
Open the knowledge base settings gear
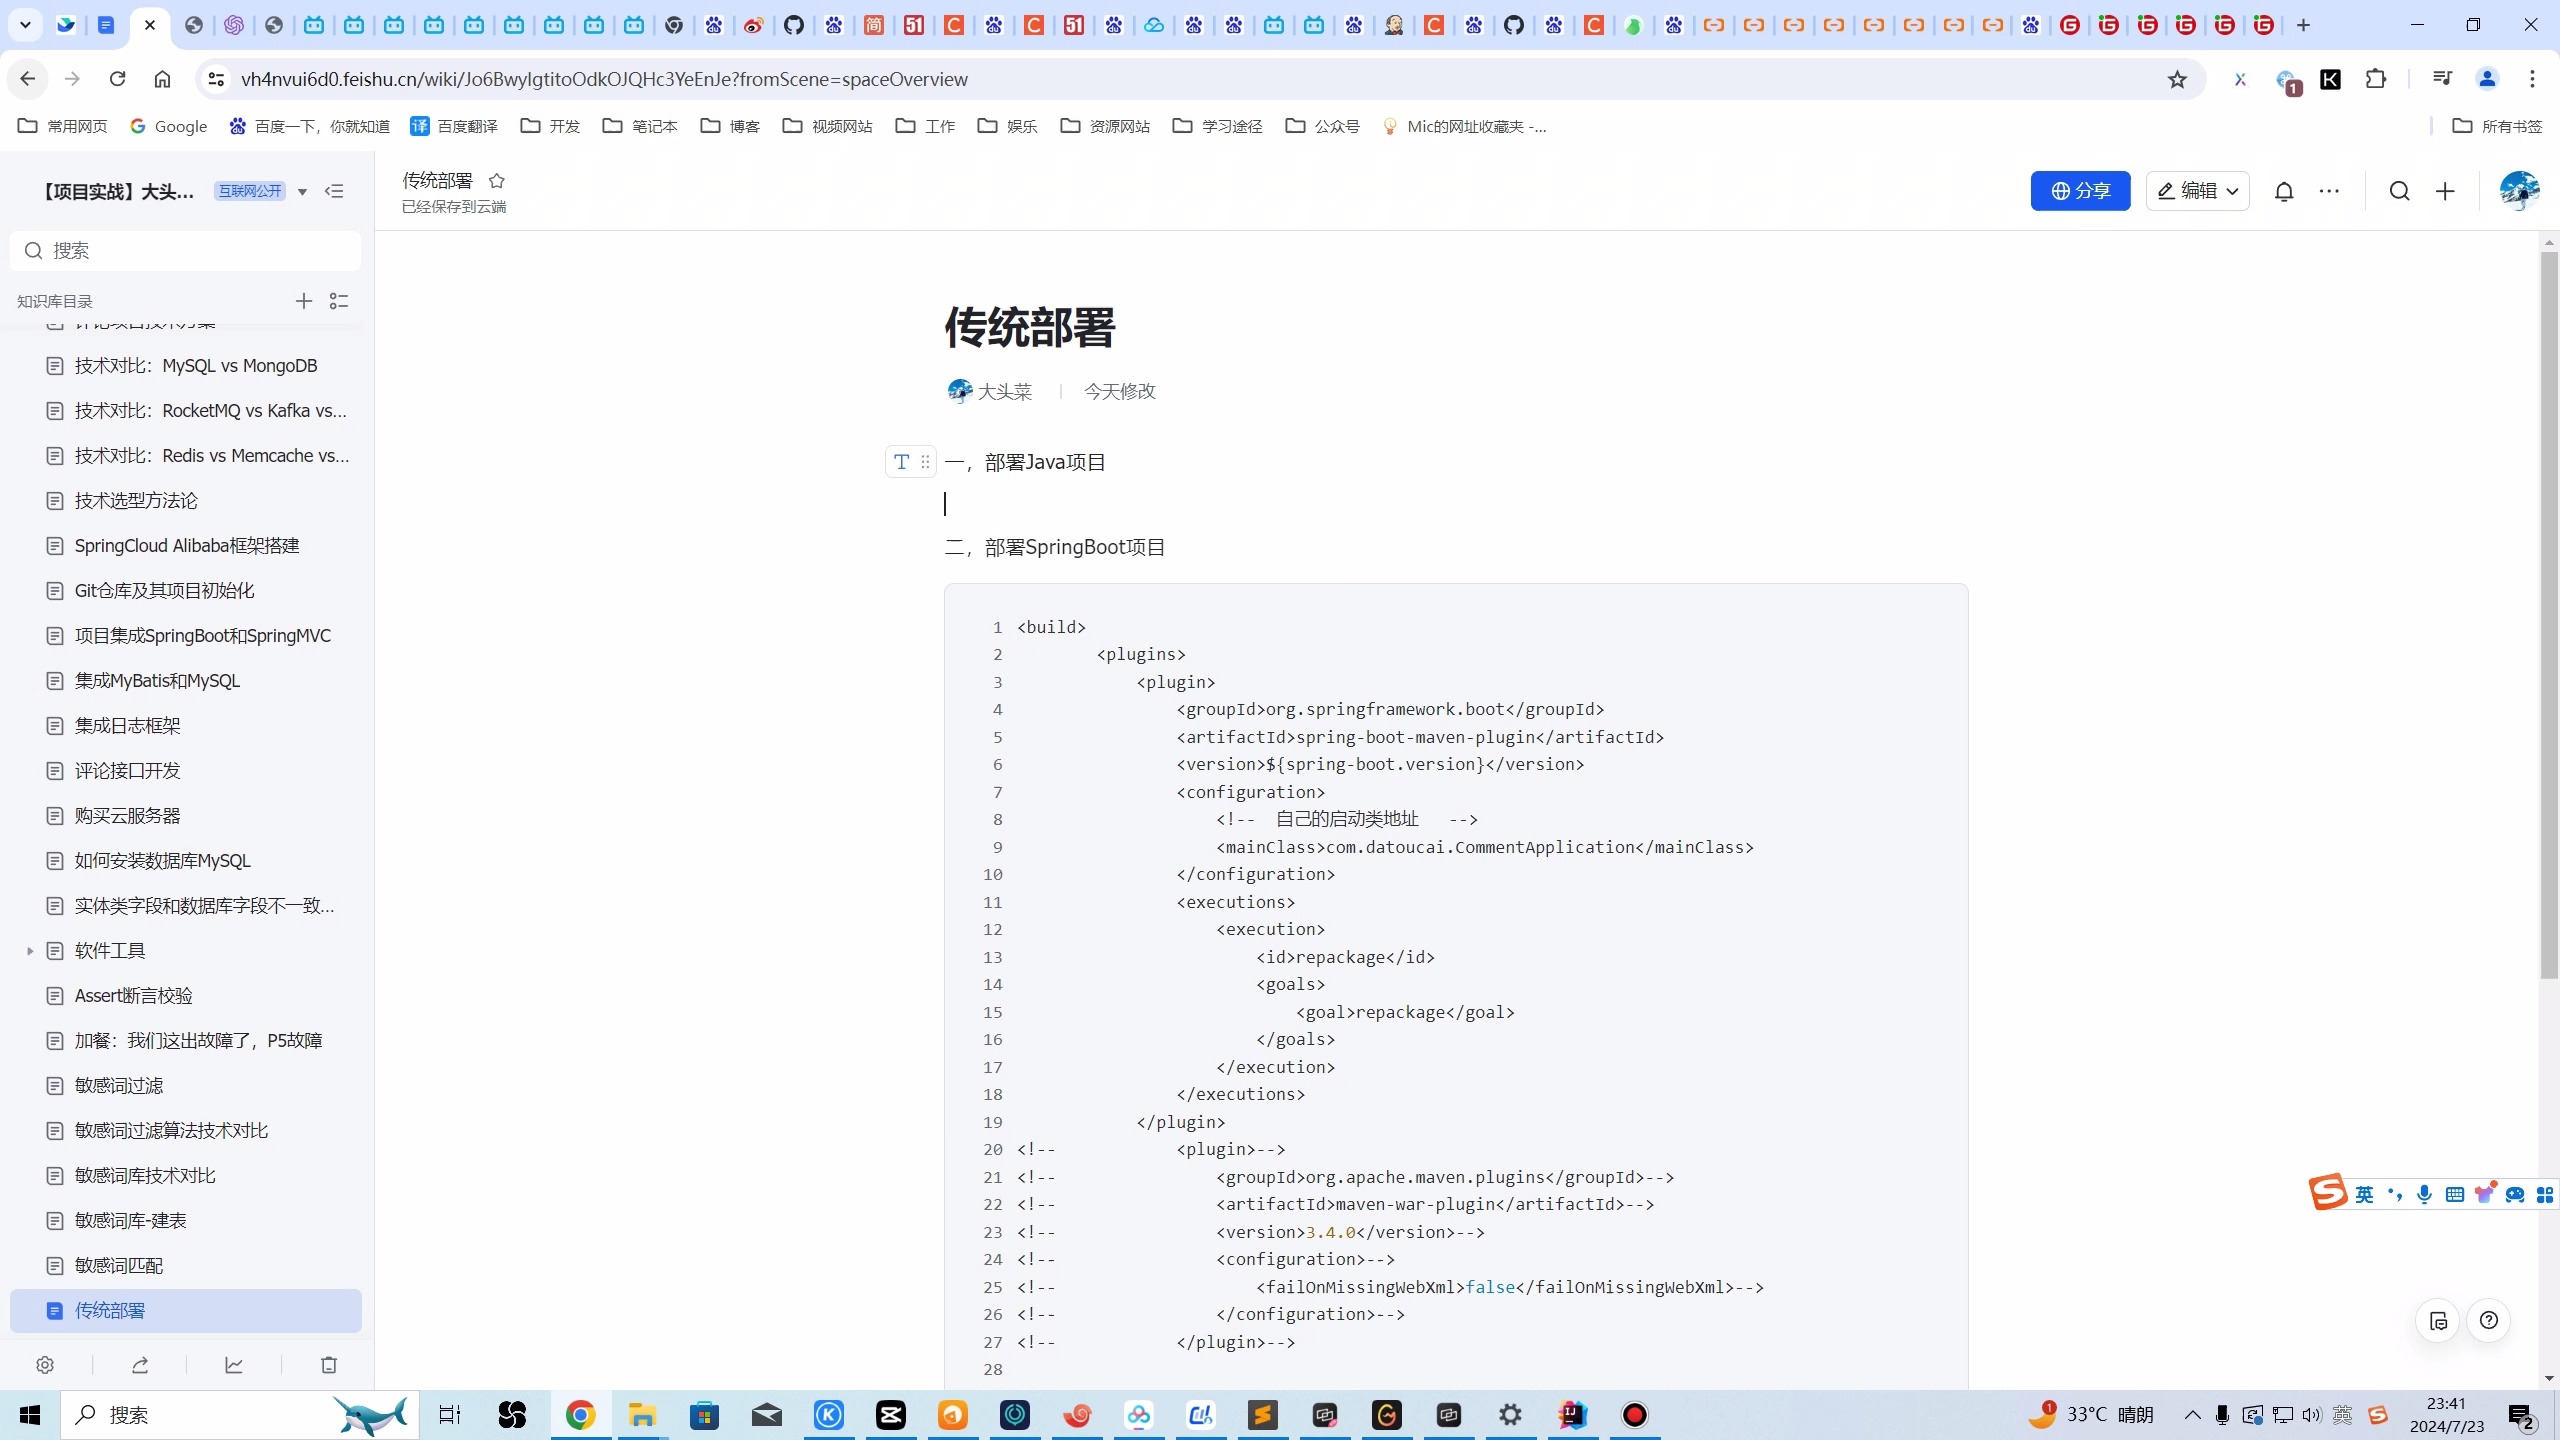(45, 1364)
